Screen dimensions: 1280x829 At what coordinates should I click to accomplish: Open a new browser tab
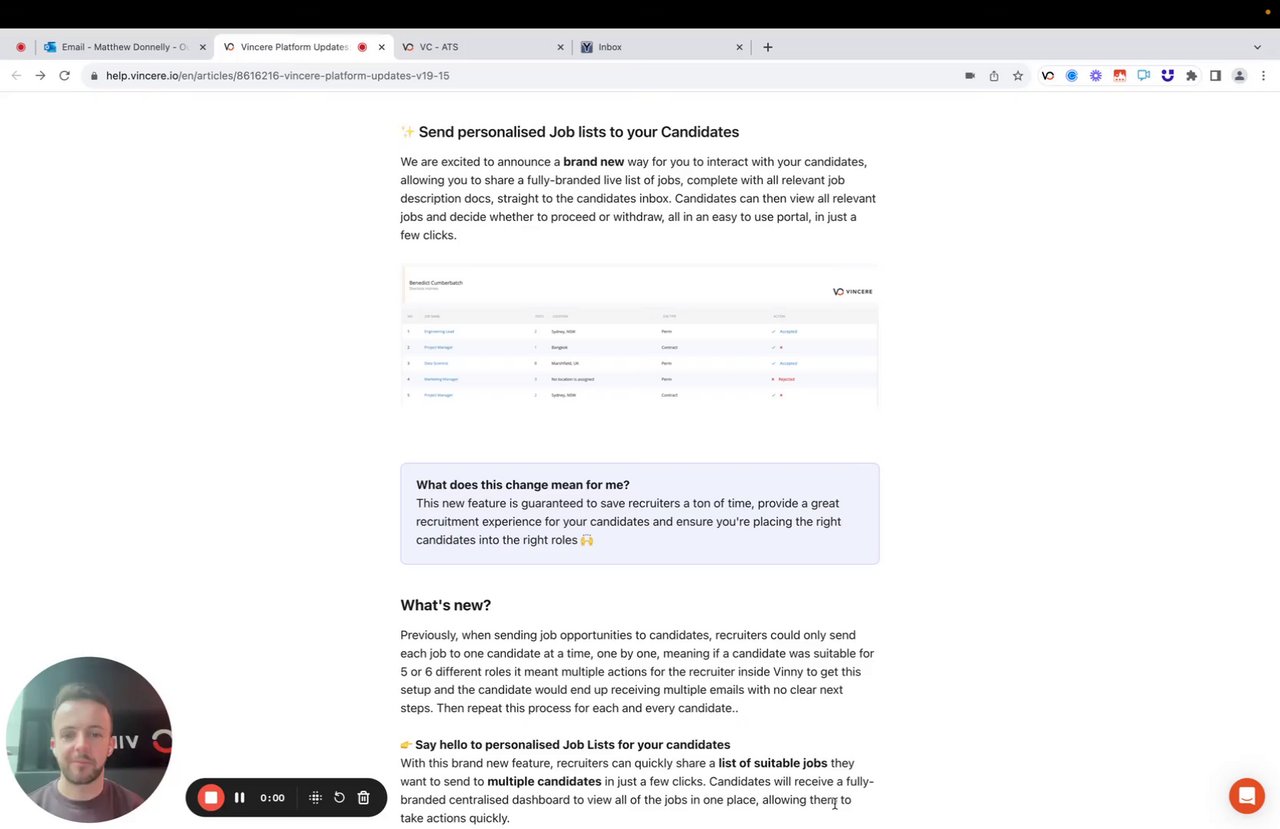click(x=767, y=47)
